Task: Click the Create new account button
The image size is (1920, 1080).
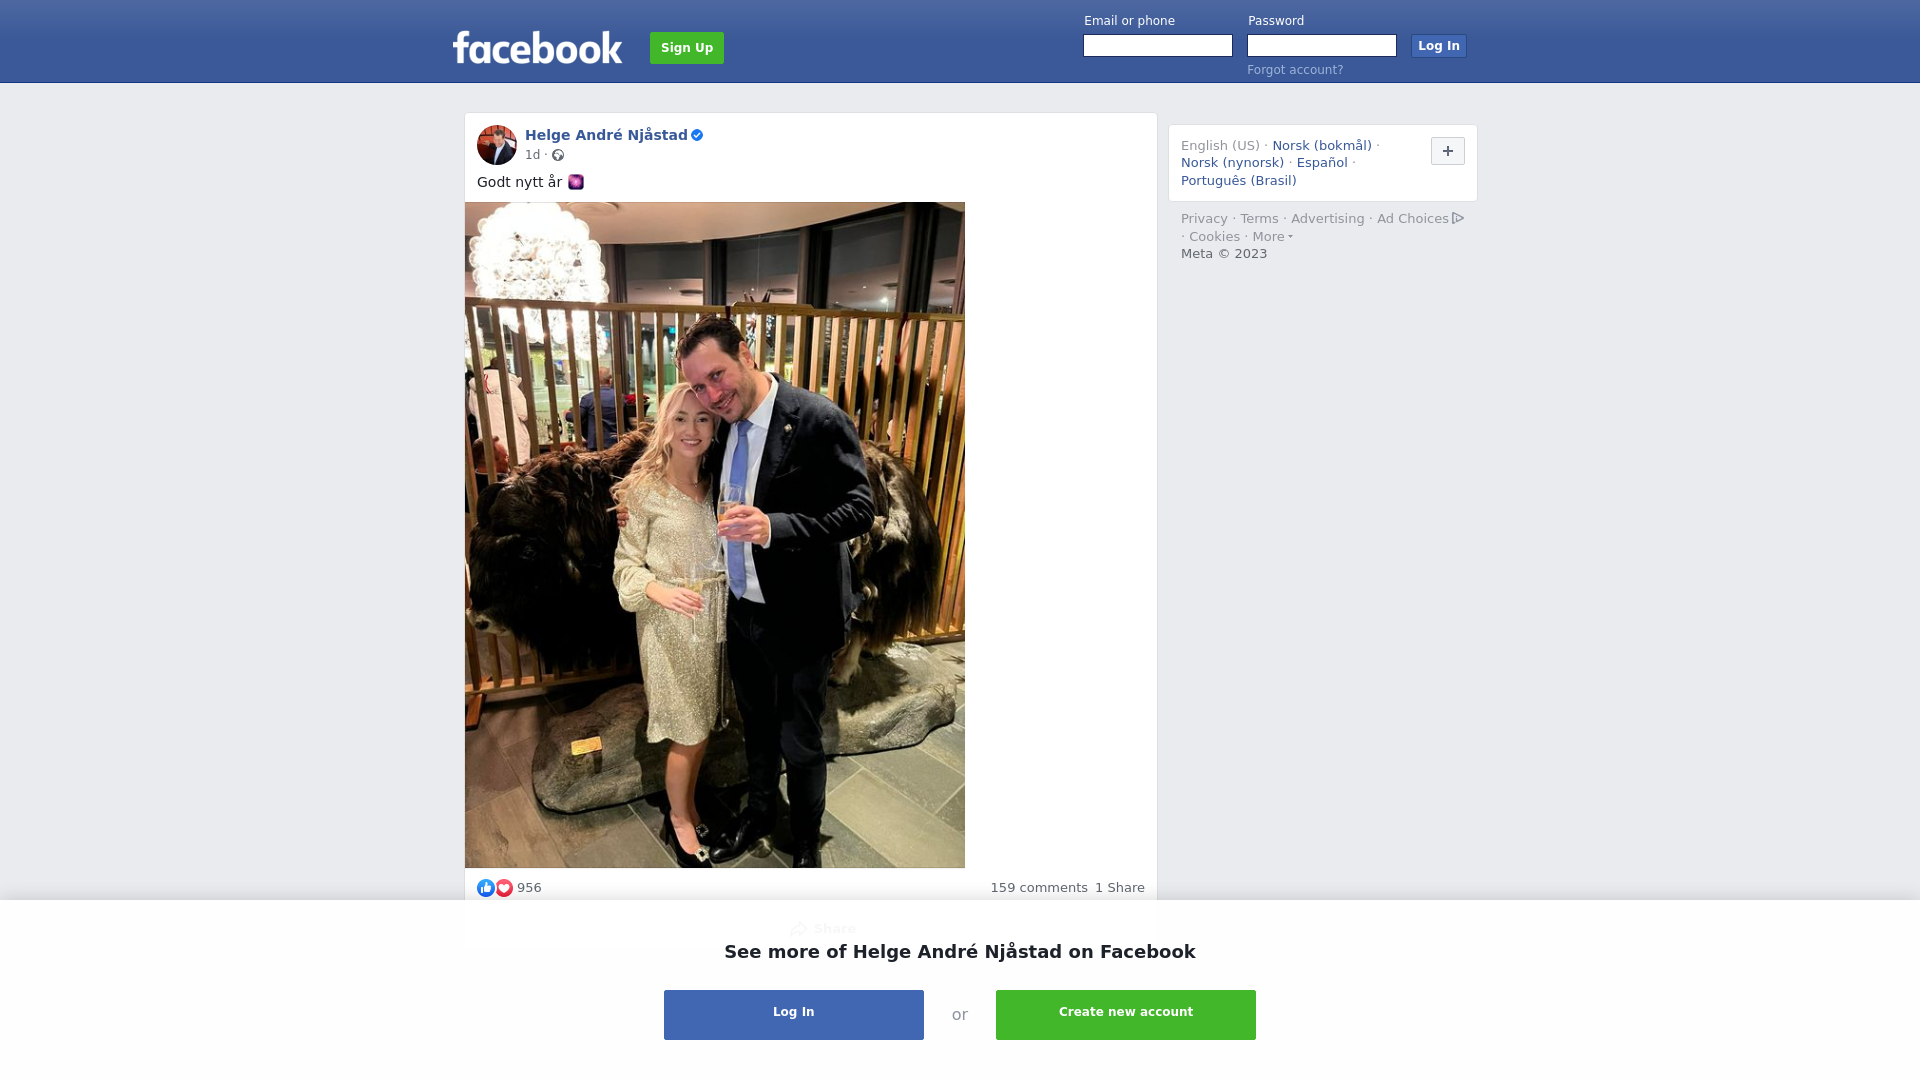Action: pyautogui.click(x=1126, y=1015)
